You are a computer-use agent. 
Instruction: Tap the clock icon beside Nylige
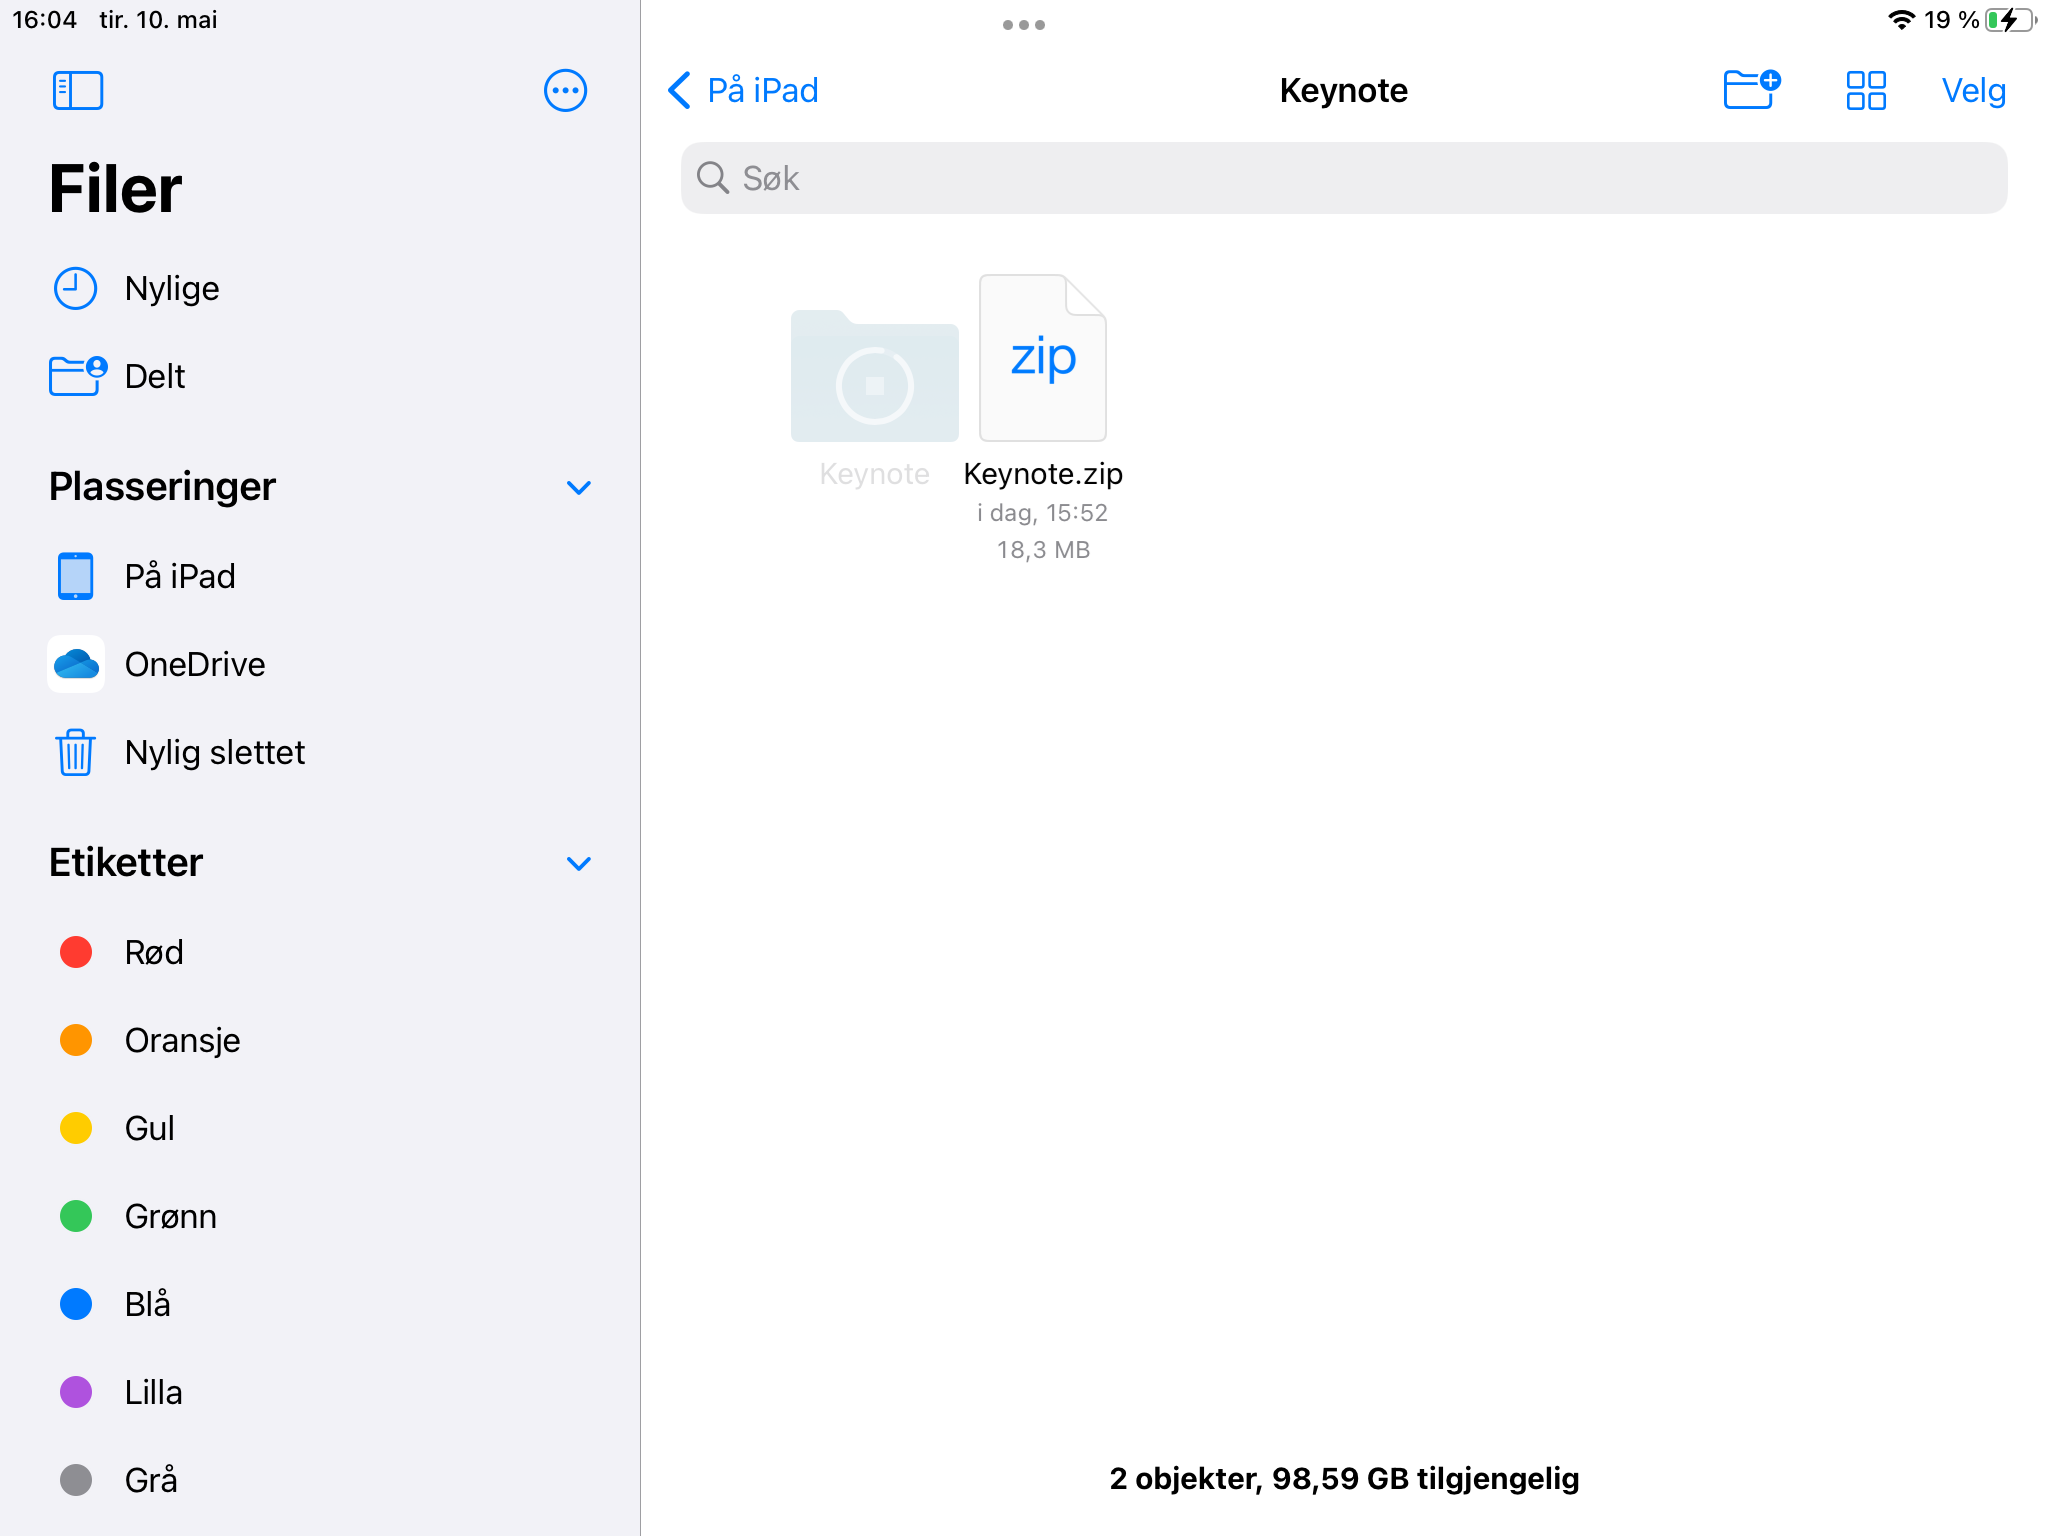[75, 288]
